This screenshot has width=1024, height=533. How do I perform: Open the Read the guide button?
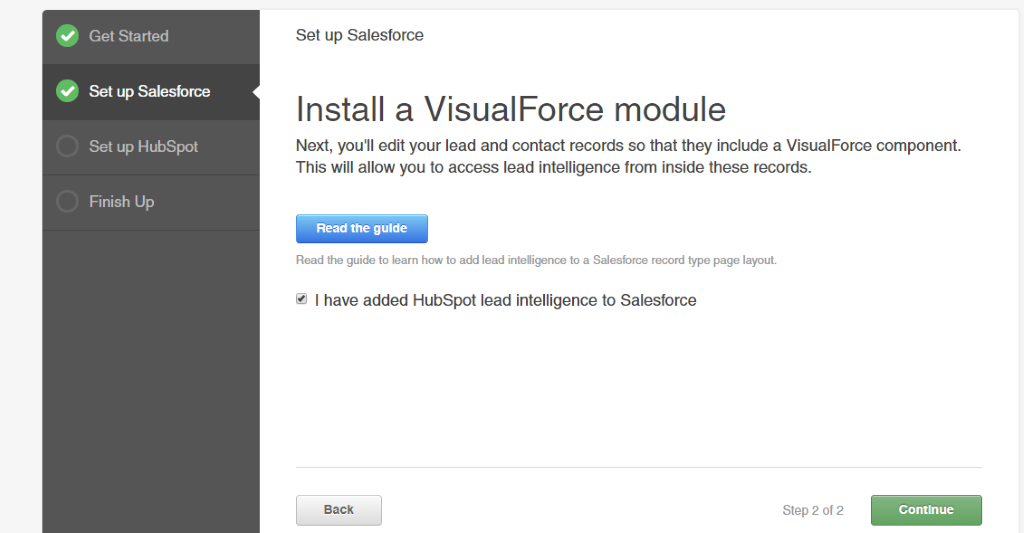pyautogui.click(x=362, y=229)
